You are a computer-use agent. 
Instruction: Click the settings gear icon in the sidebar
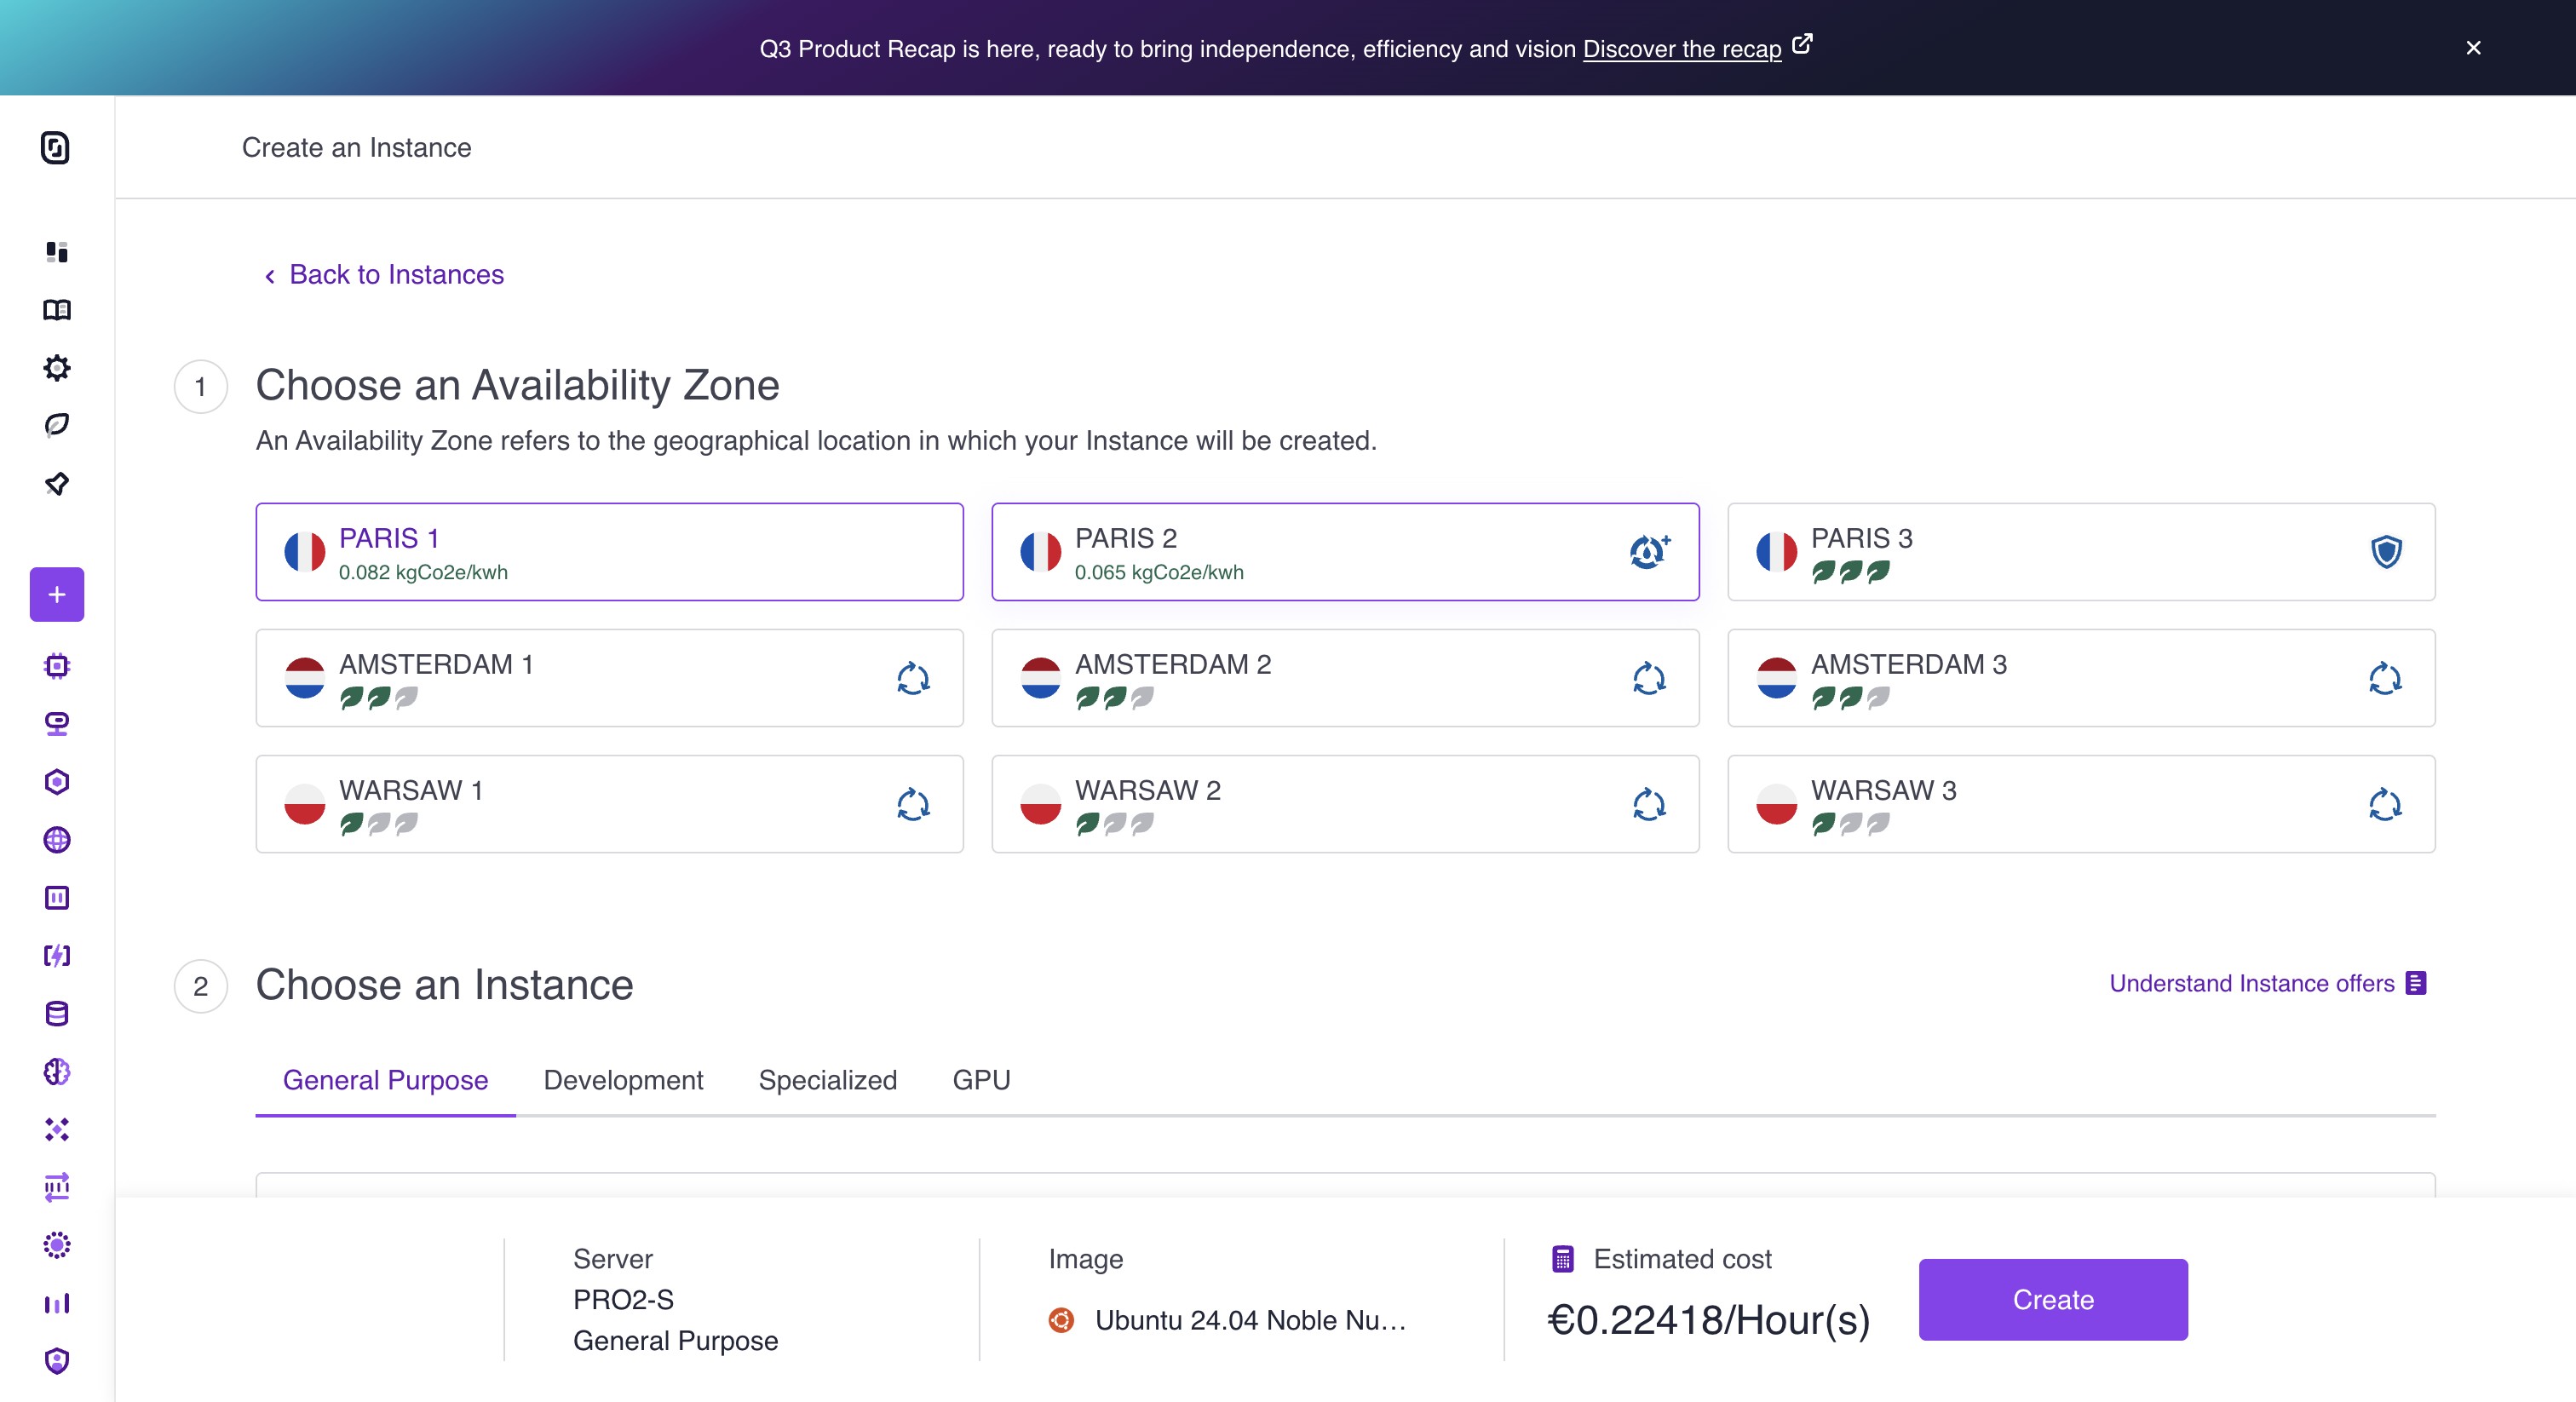pyautogui.click(x=57, y=368)
